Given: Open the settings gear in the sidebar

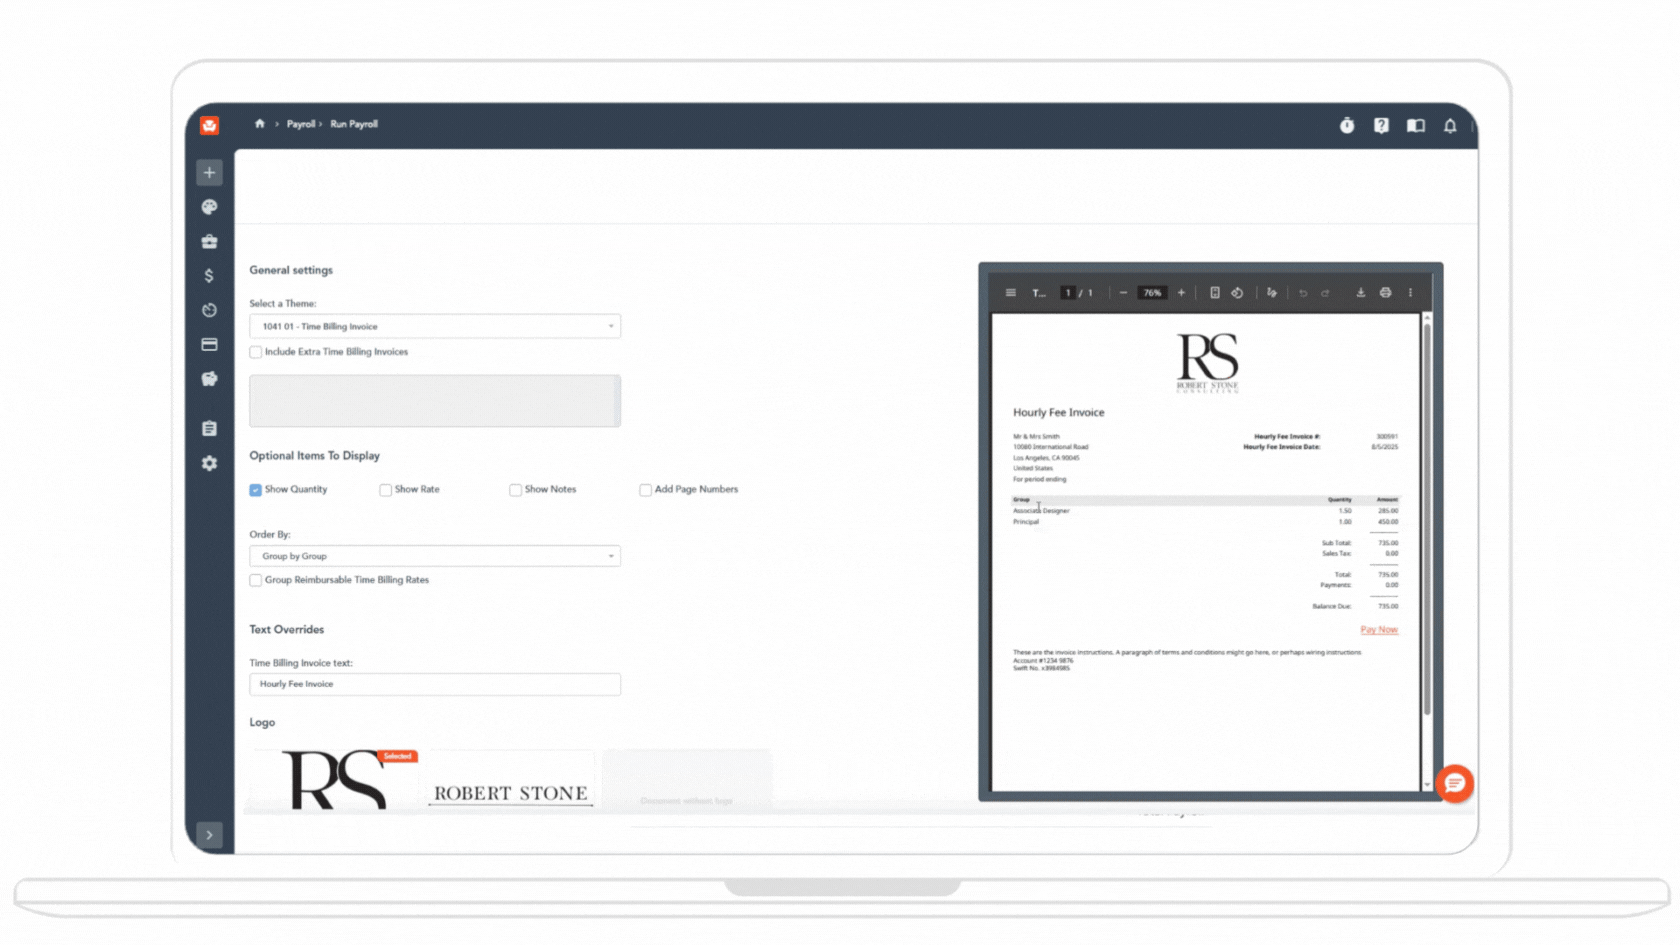Looking at the screenshot, I should coord(209,463).
